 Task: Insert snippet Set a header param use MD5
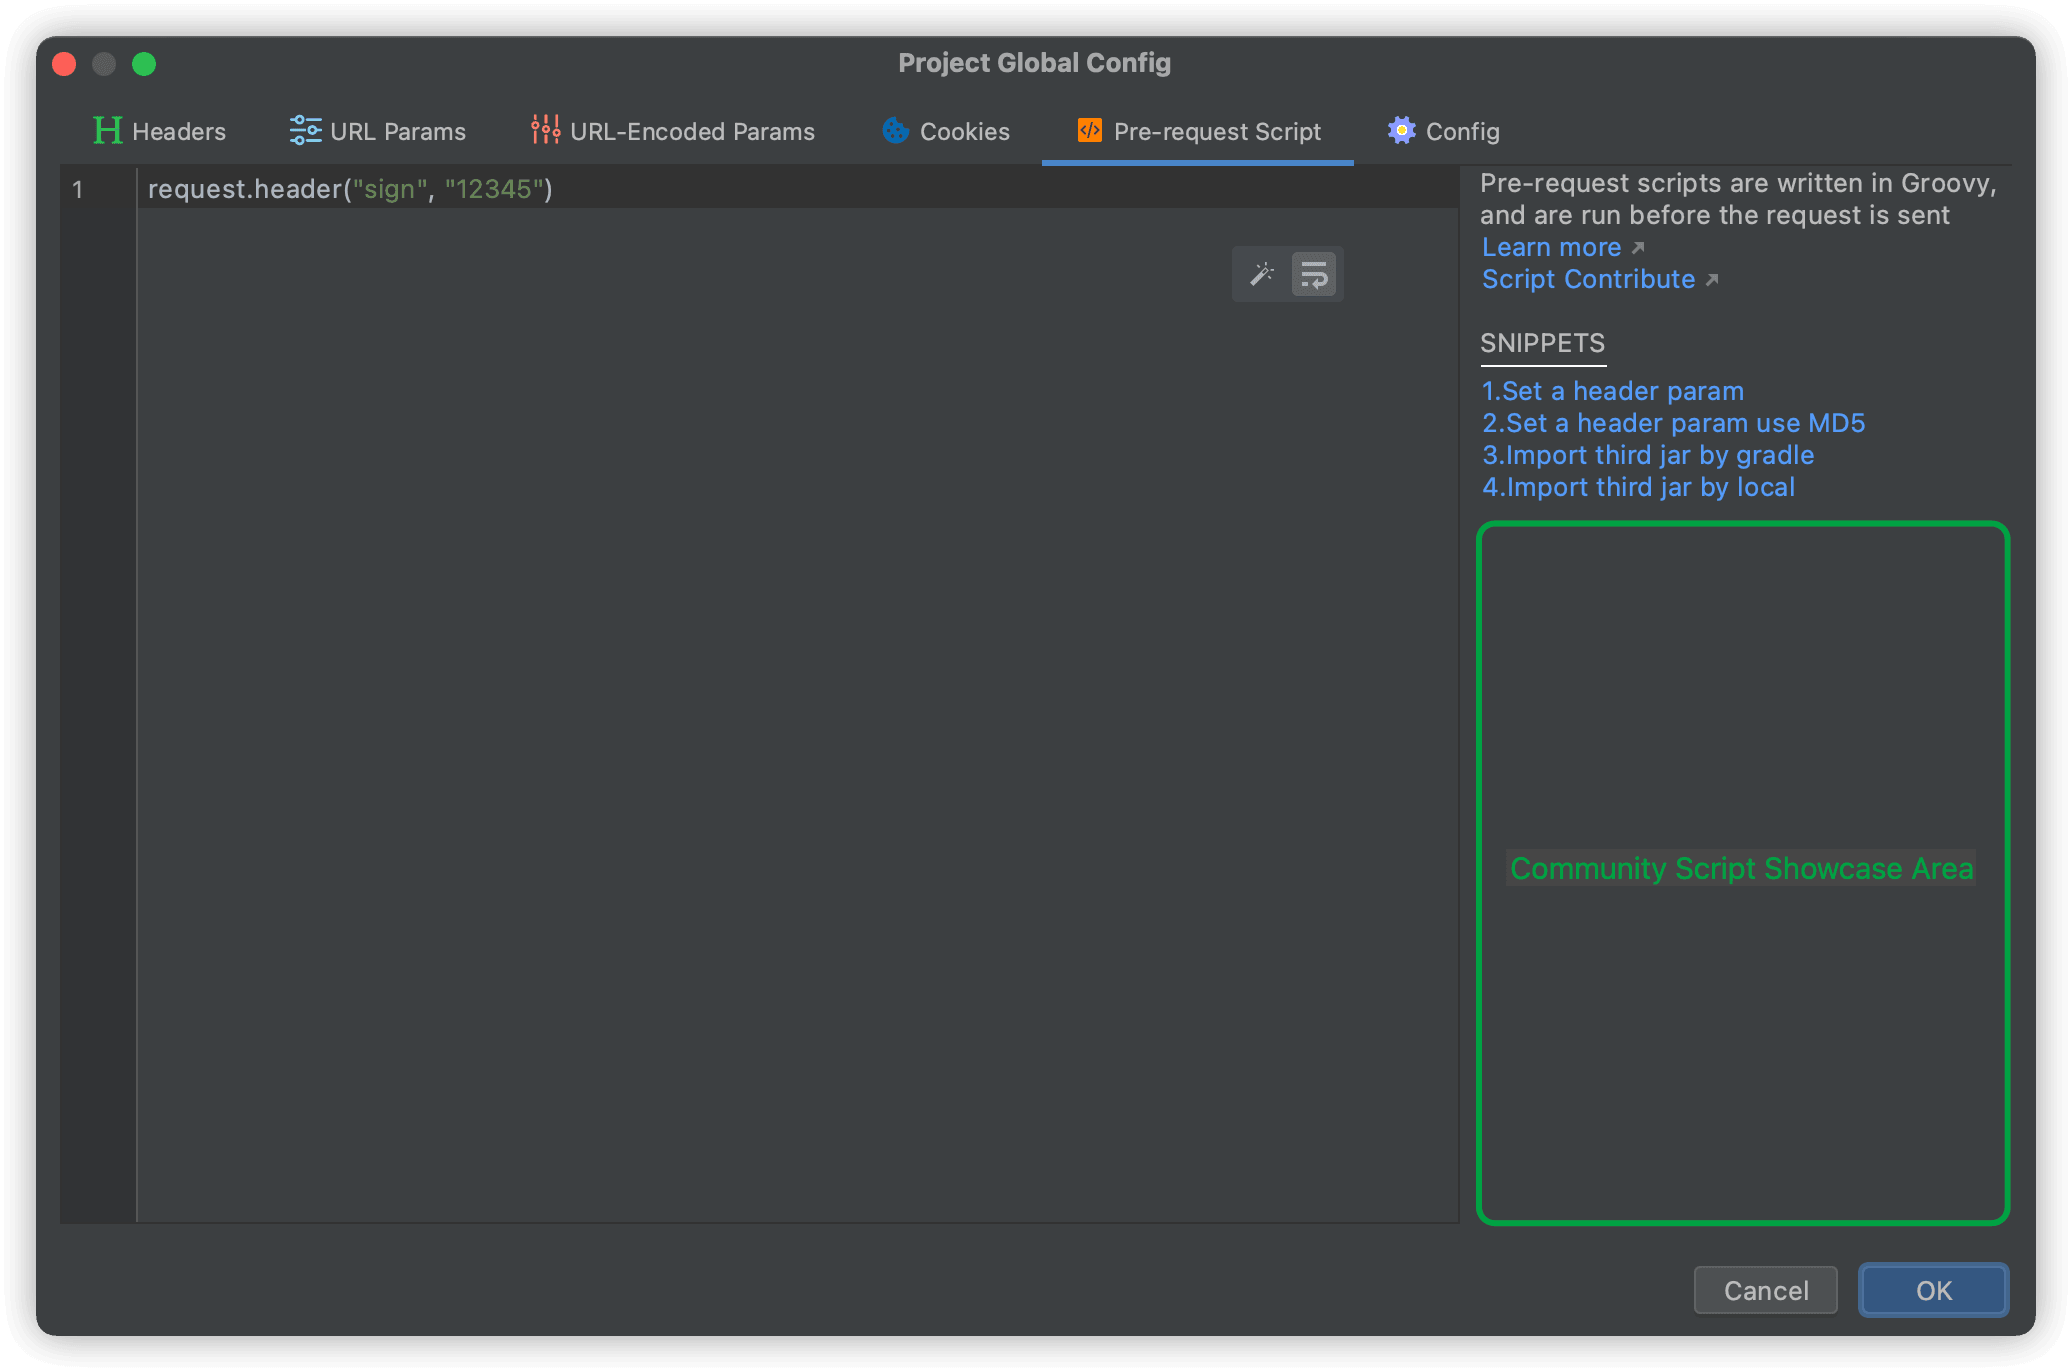pyautogui.click(x=1673, y=423)
